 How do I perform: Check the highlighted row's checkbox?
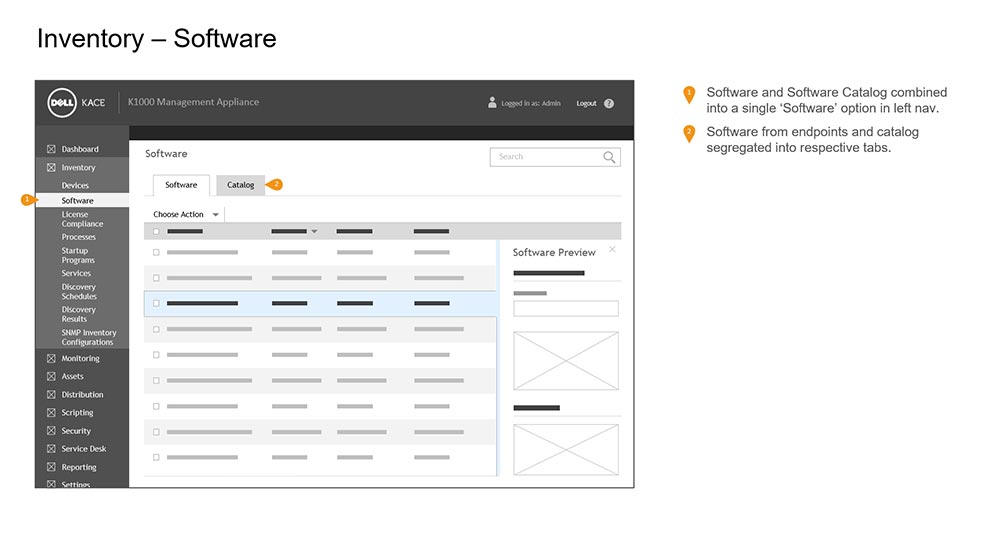tap(156, 303)
